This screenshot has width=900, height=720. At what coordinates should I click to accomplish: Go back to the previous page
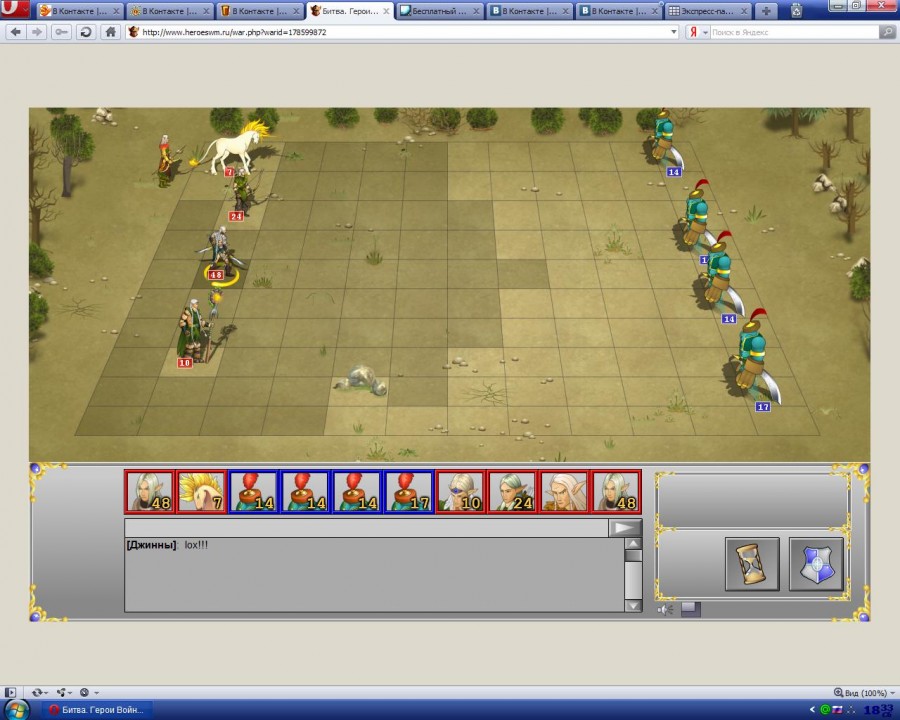point(15,32)
